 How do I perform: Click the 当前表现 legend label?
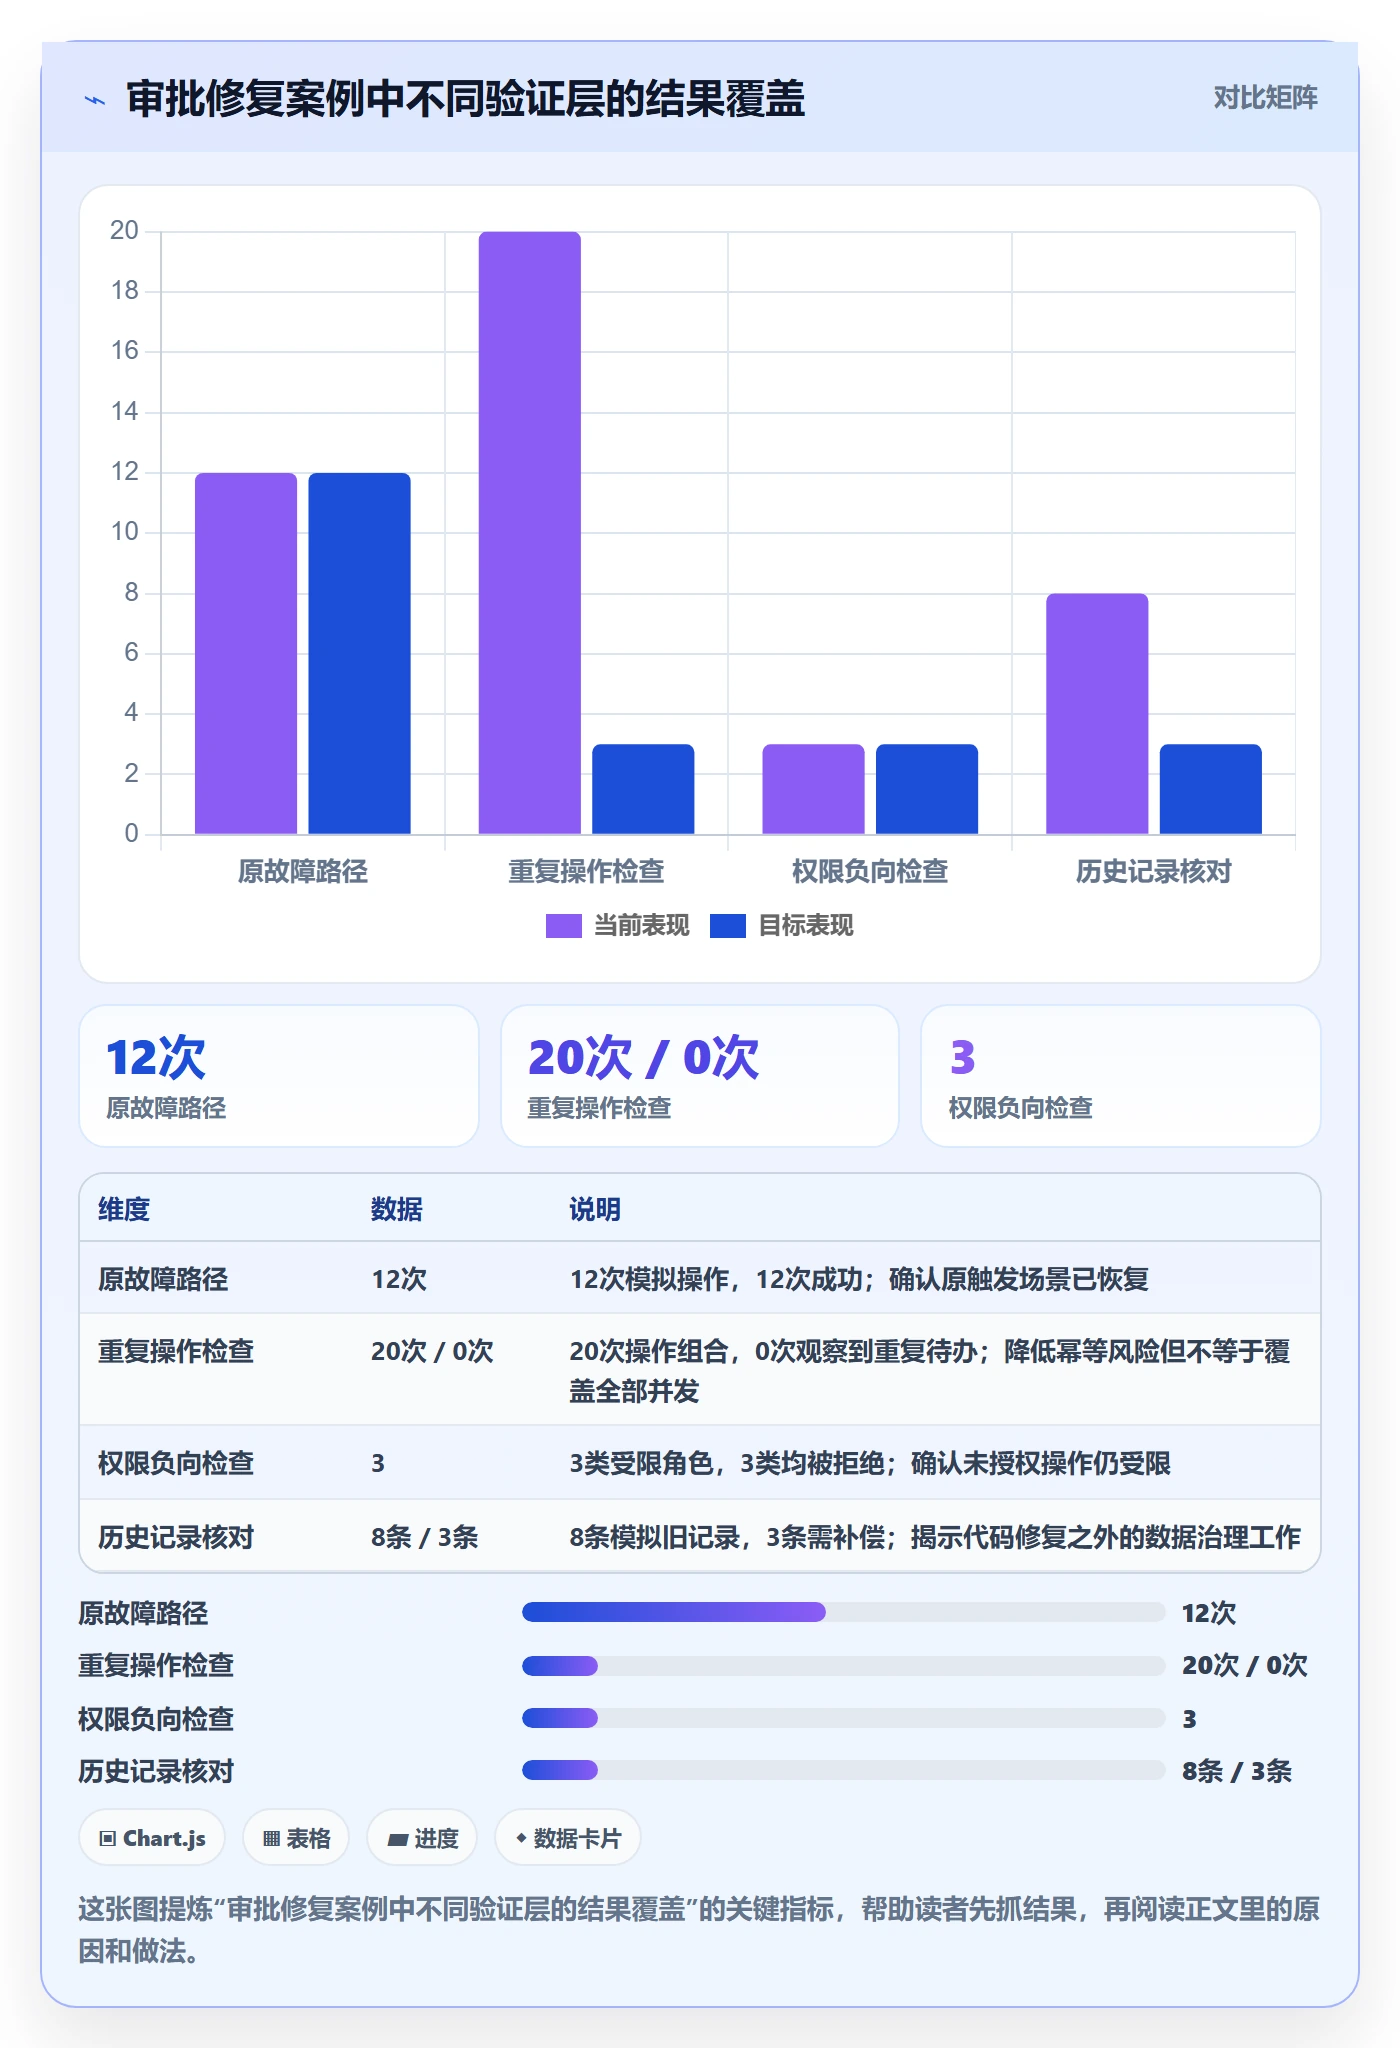coord(641,926)
